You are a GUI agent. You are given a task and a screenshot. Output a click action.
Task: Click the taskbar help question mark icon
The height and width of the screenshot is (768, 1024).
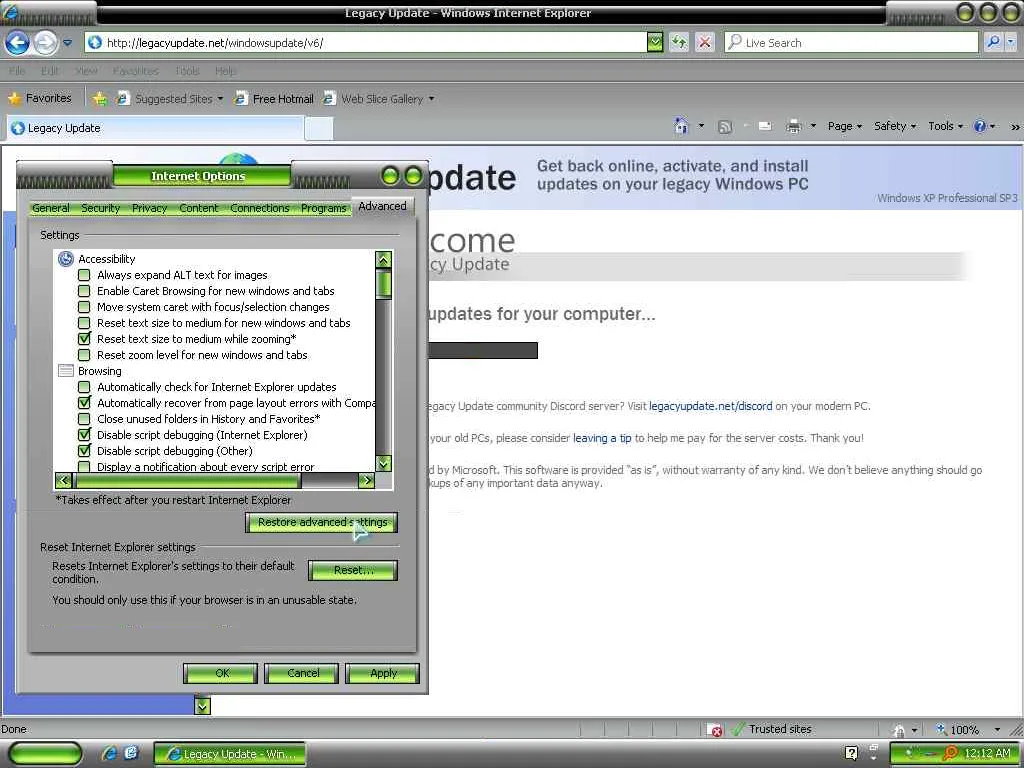pyautogui.click(x=852, y=753)
